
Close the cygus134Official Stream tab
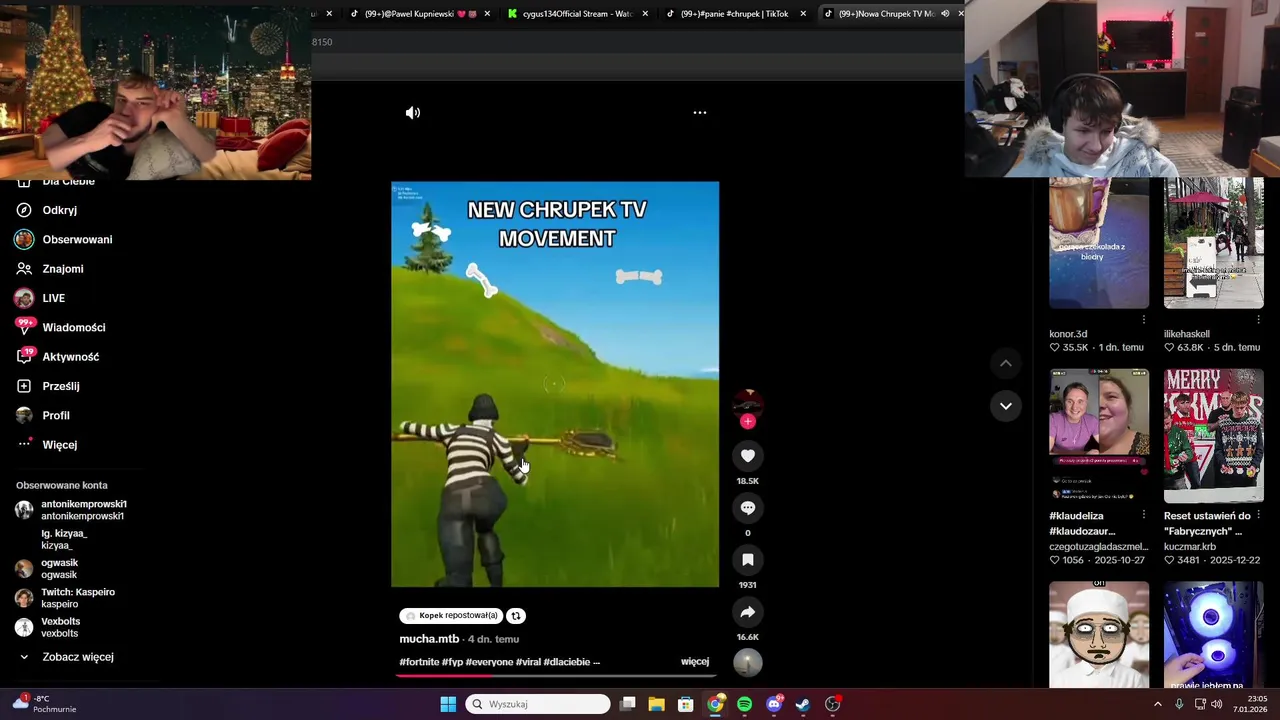click(x=645, y=14)
